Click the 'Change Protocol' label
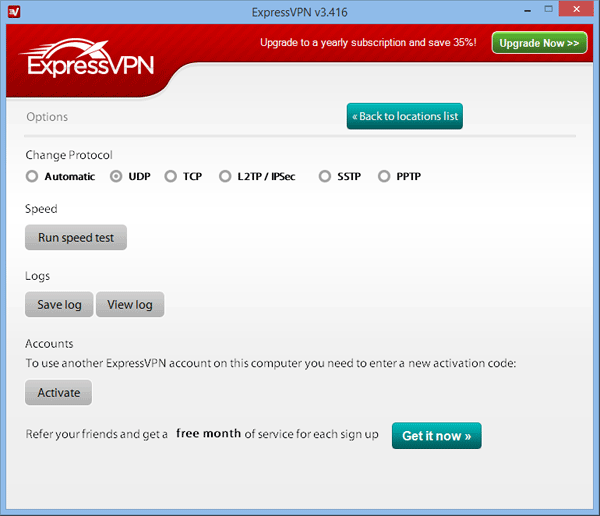The width and height of the screenshot is (600, 516). [x=69, y=155]
